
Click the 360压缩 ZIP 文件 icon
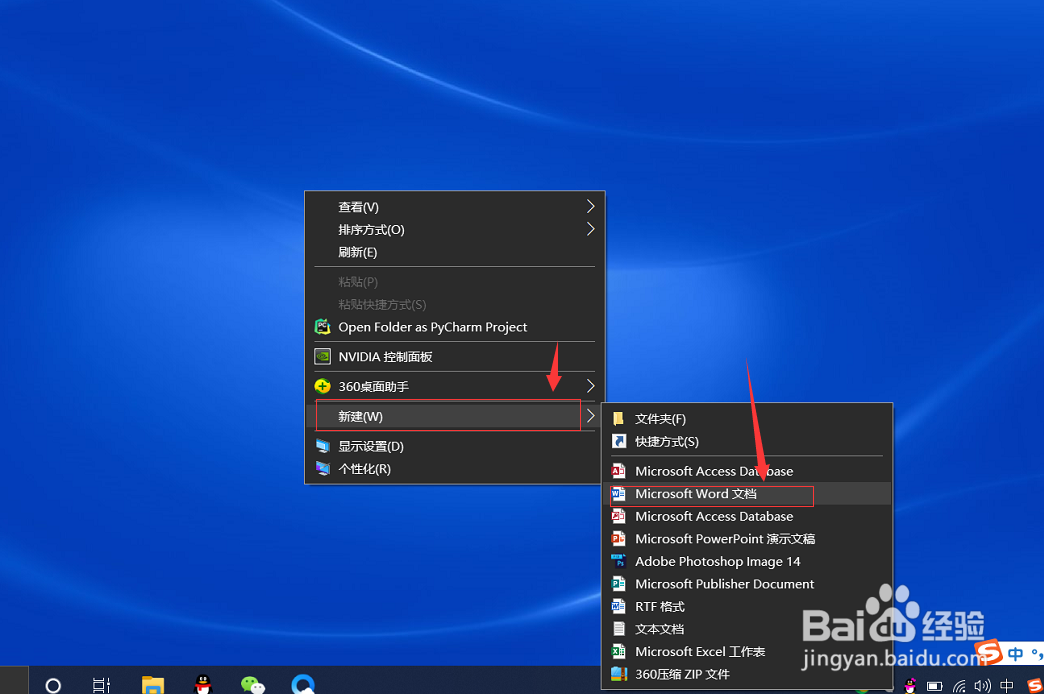tap(619, 674)
